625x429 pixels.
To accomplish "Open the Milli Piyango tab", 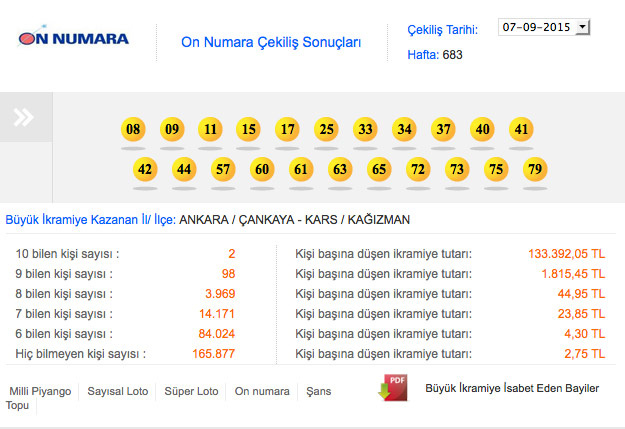I will click(40, 391).
